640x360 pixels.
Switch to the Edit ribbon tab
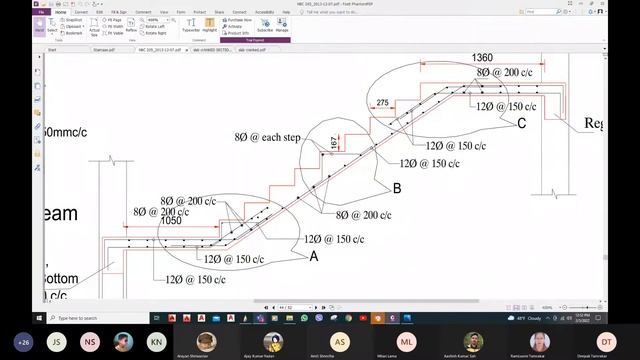(x=99, y=12)
